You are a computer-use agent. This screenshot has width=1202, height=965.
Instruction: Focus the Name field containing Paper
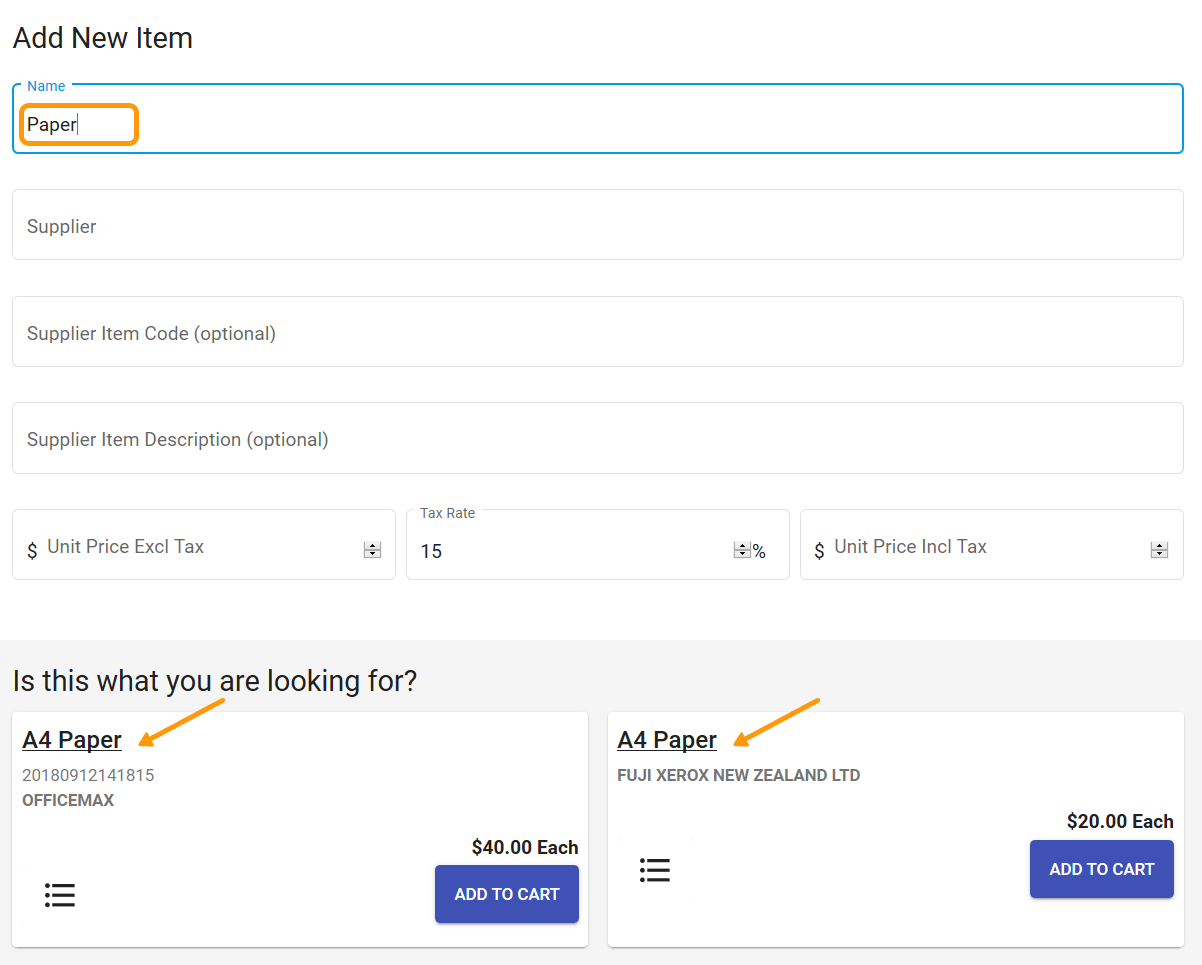point(600,125)
